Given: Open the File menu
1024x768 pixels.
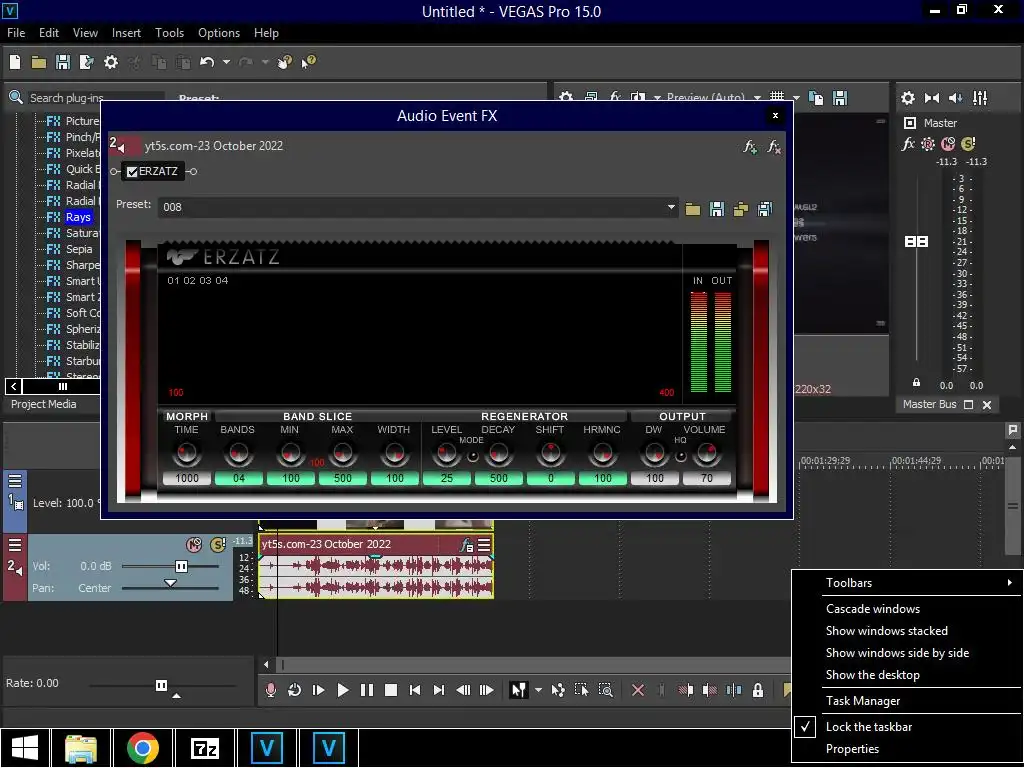Looking at the screenshot, I should [16, 33].
